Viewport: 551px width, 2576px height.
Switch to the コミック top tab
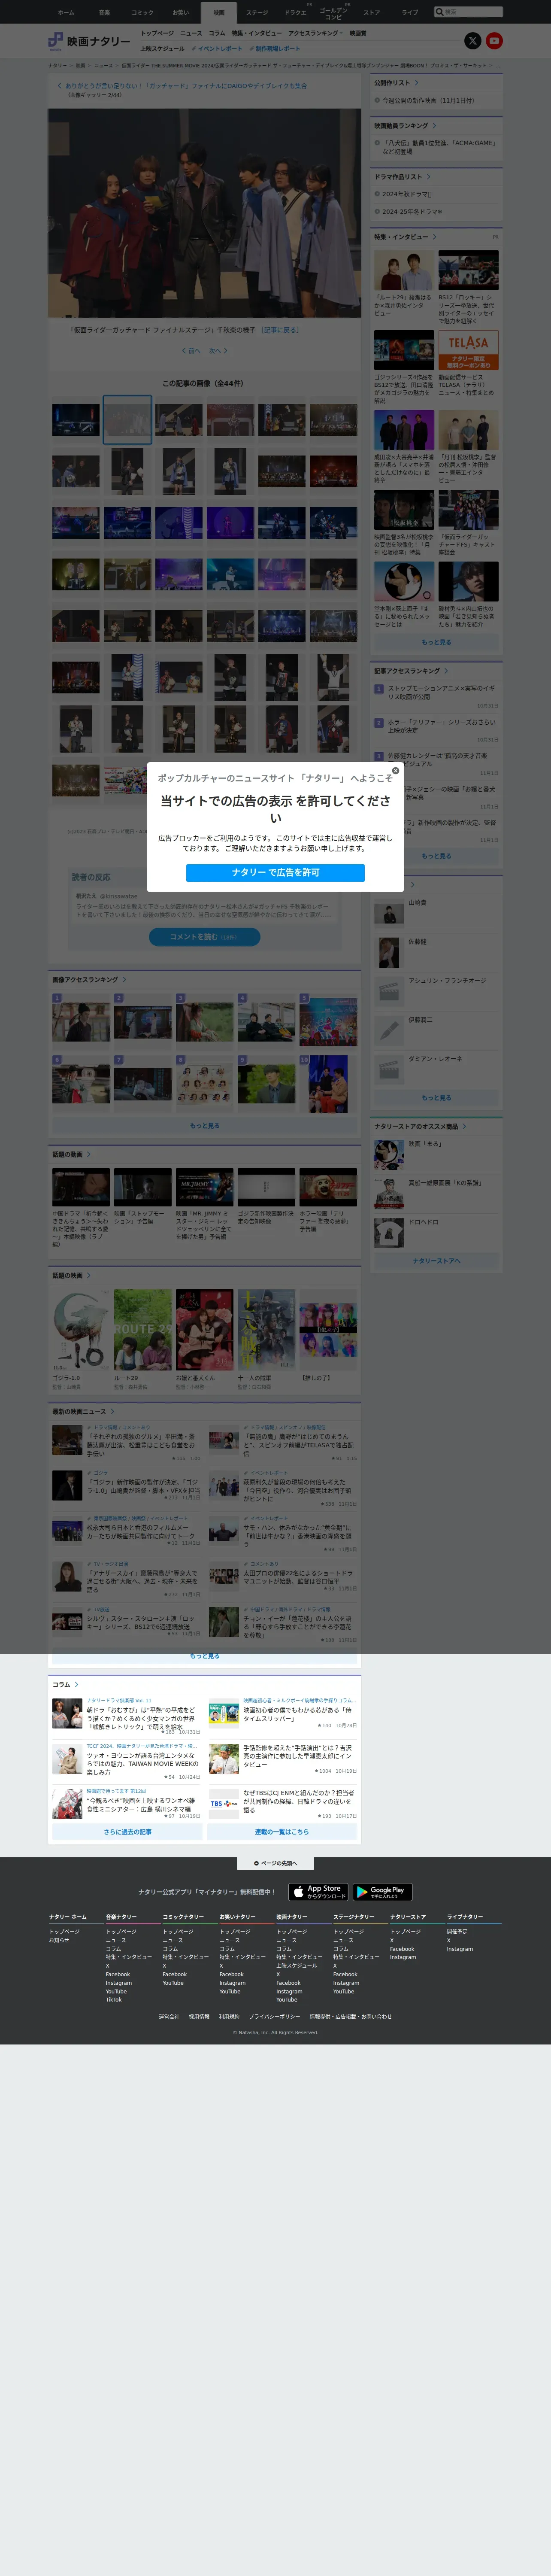[x=142, y=13]
